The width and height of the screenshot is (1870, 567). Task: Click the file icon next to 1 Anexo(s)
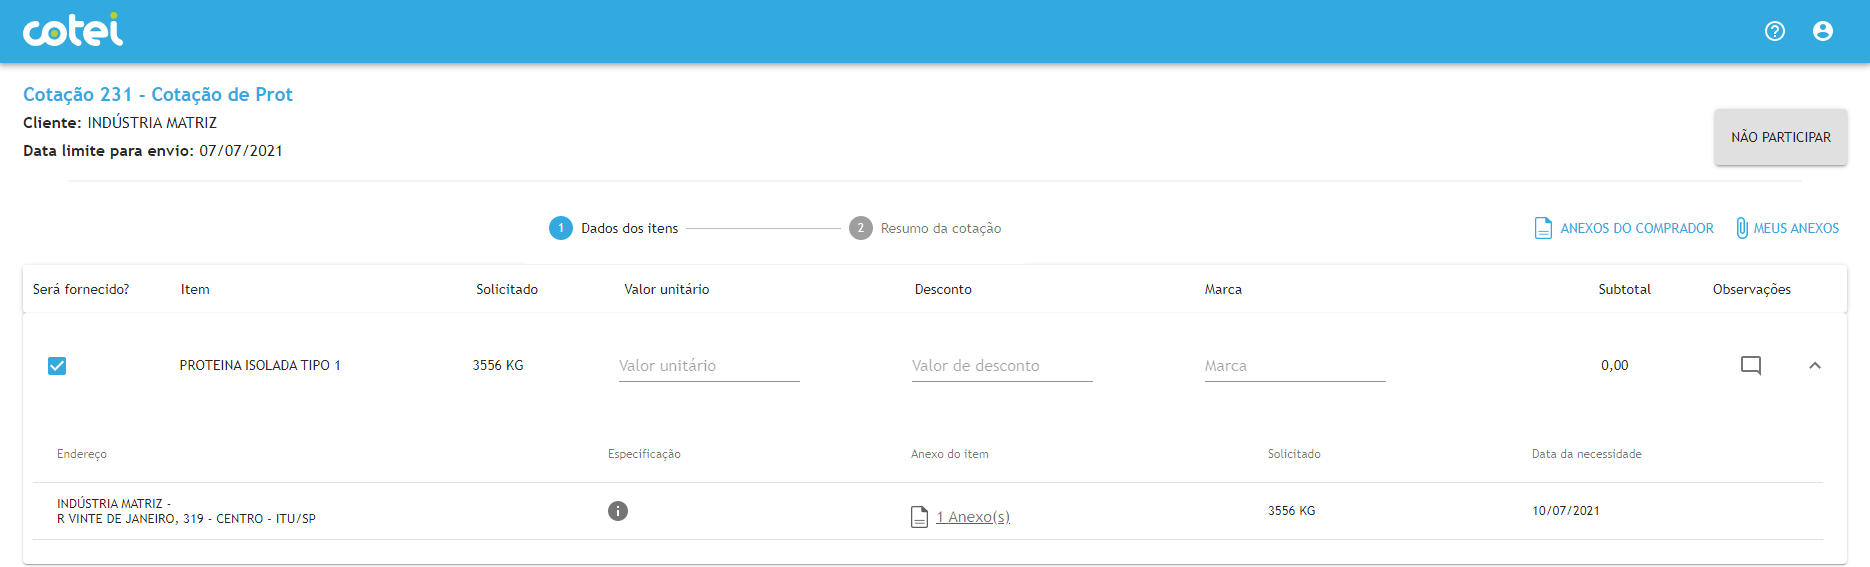[919, 517]
